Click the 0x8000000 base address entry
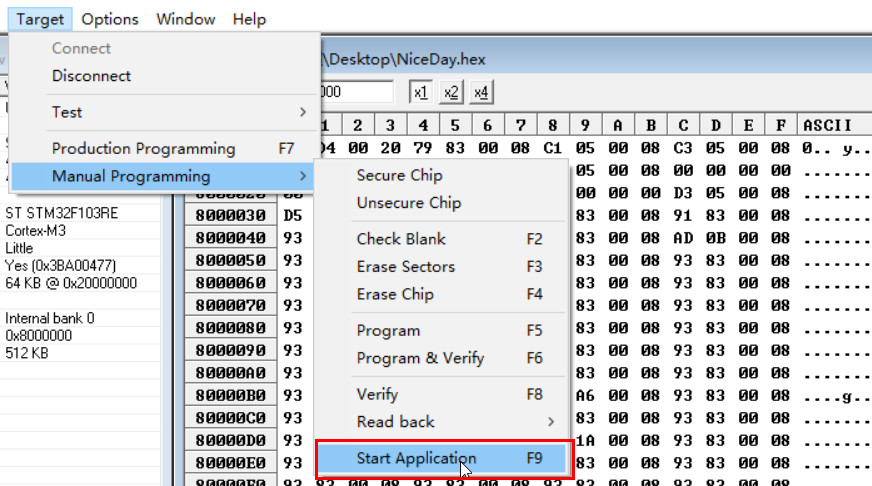The width and height of the screenshot is (872, 486). click(x=38, y=336)
